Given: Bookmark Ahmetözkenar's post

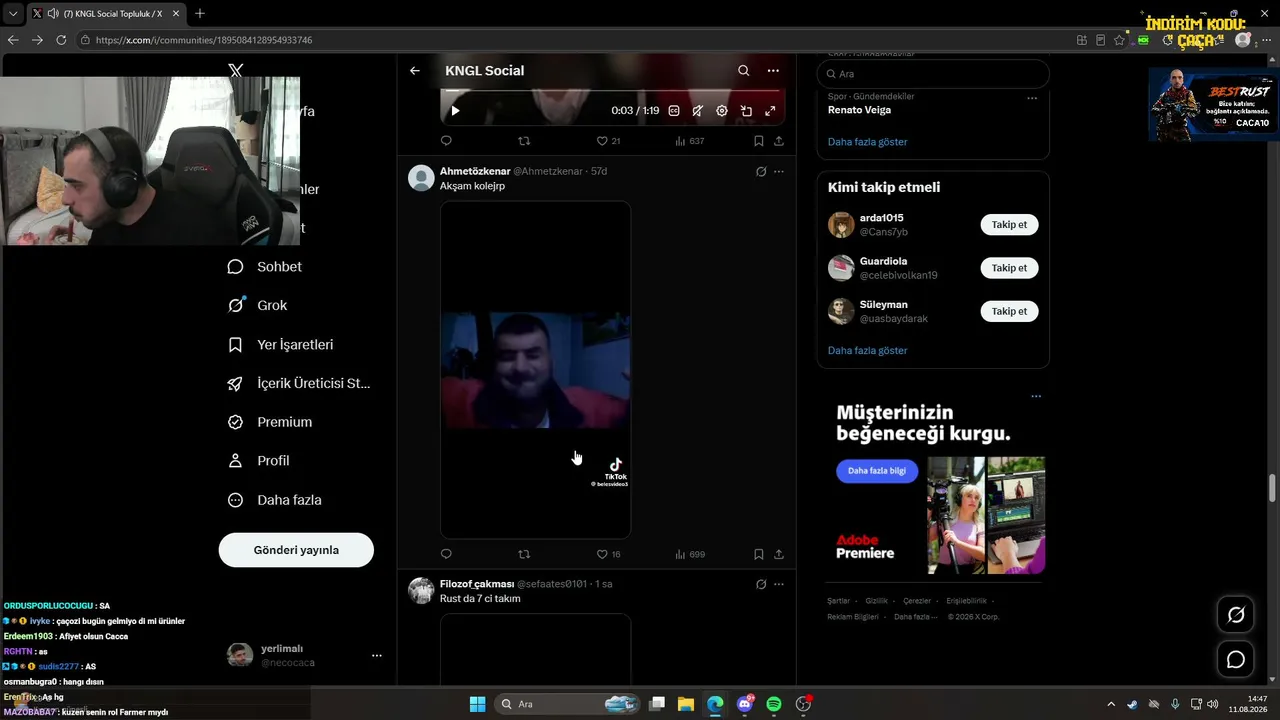Looking at the screenshot, I should (x=759, y=554).
